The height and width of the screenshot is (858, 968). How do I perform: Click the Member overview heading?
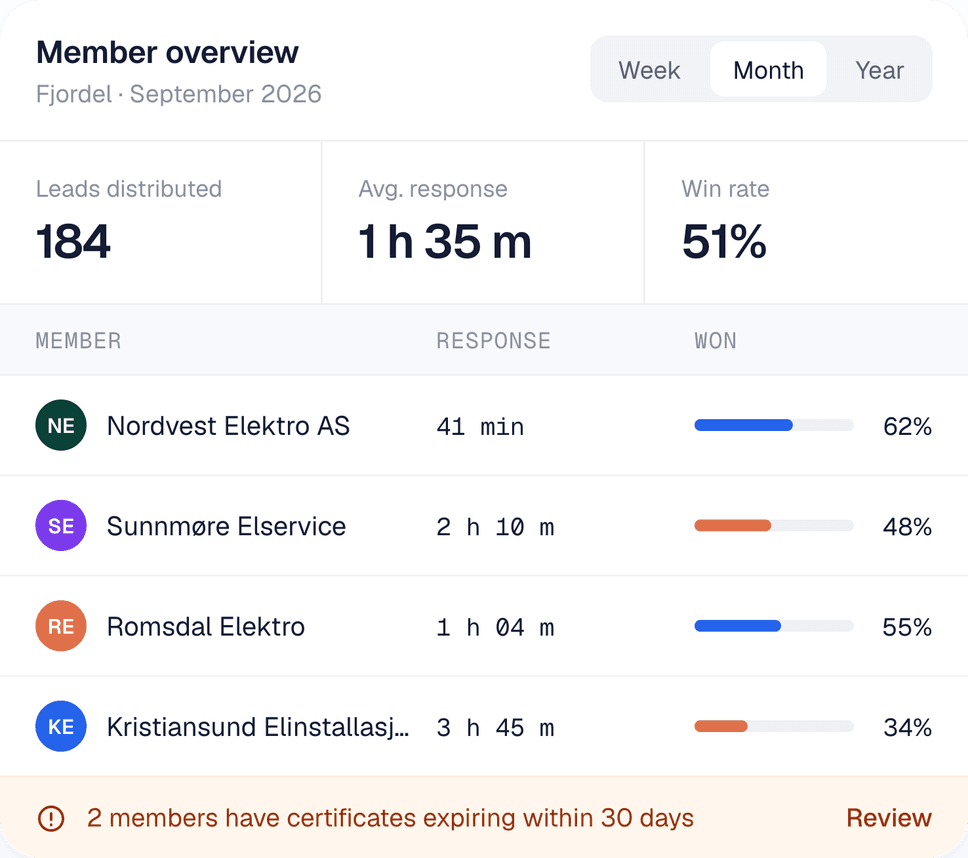[167, 52]
